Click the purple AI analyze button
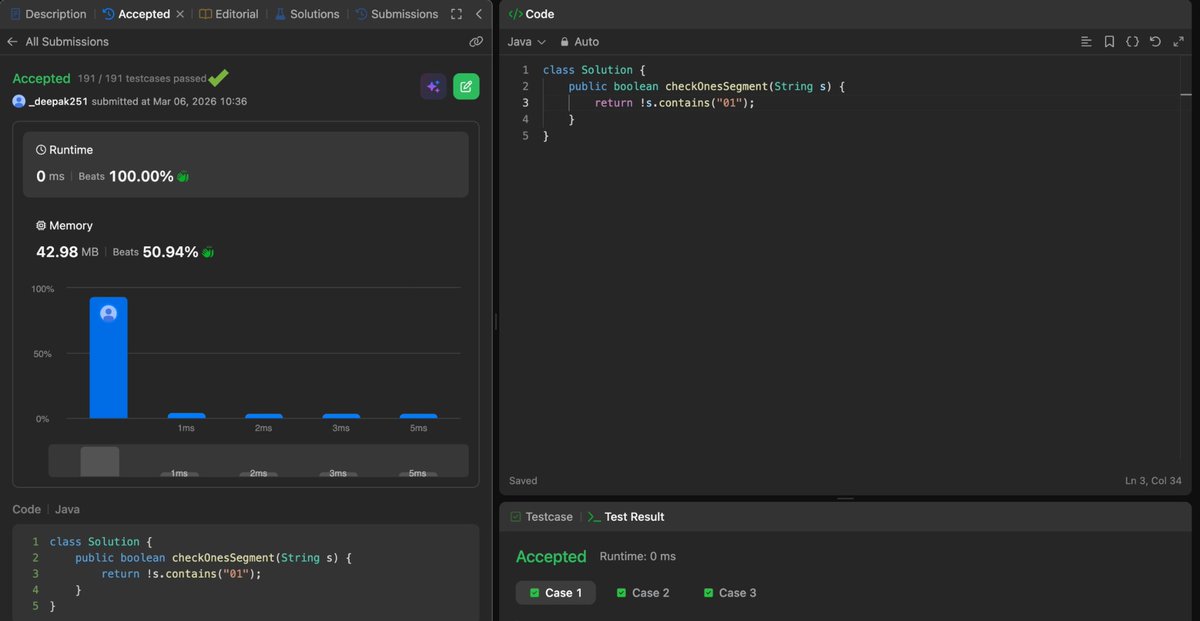 point(433,87)
